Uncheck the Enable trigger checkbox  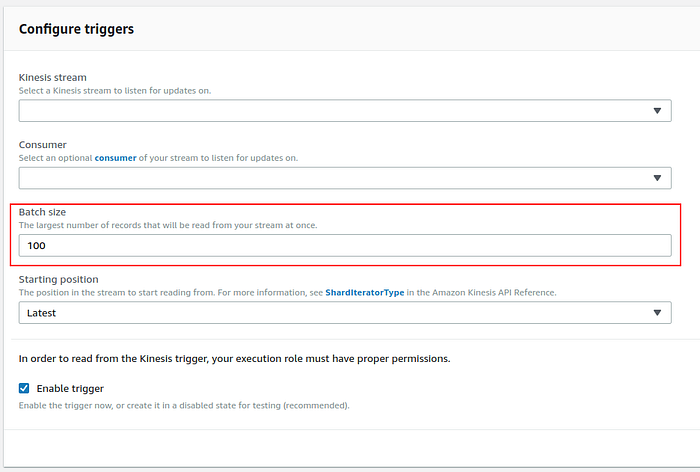(x=24, y=388)
